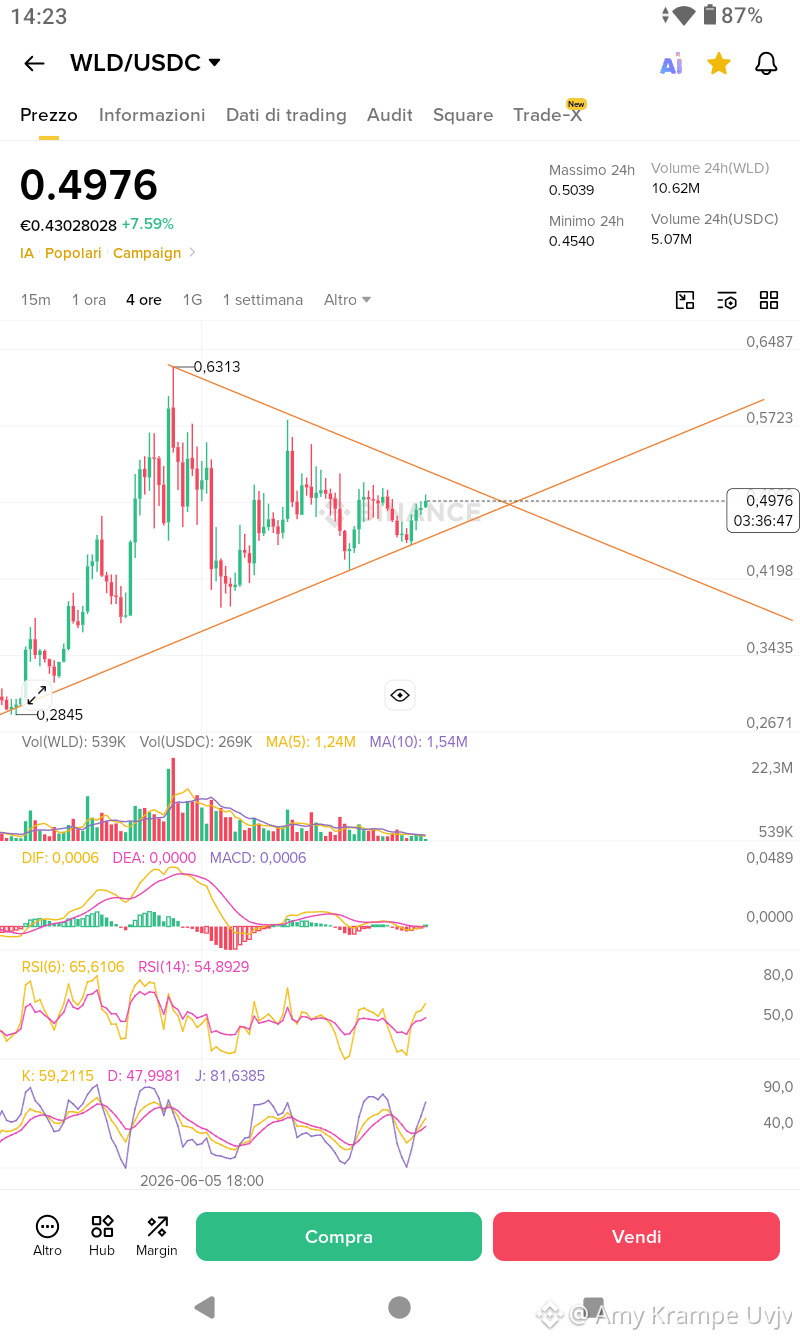Open the AI assistant icon
800x1340 pixels.
(x=671, y=64)
